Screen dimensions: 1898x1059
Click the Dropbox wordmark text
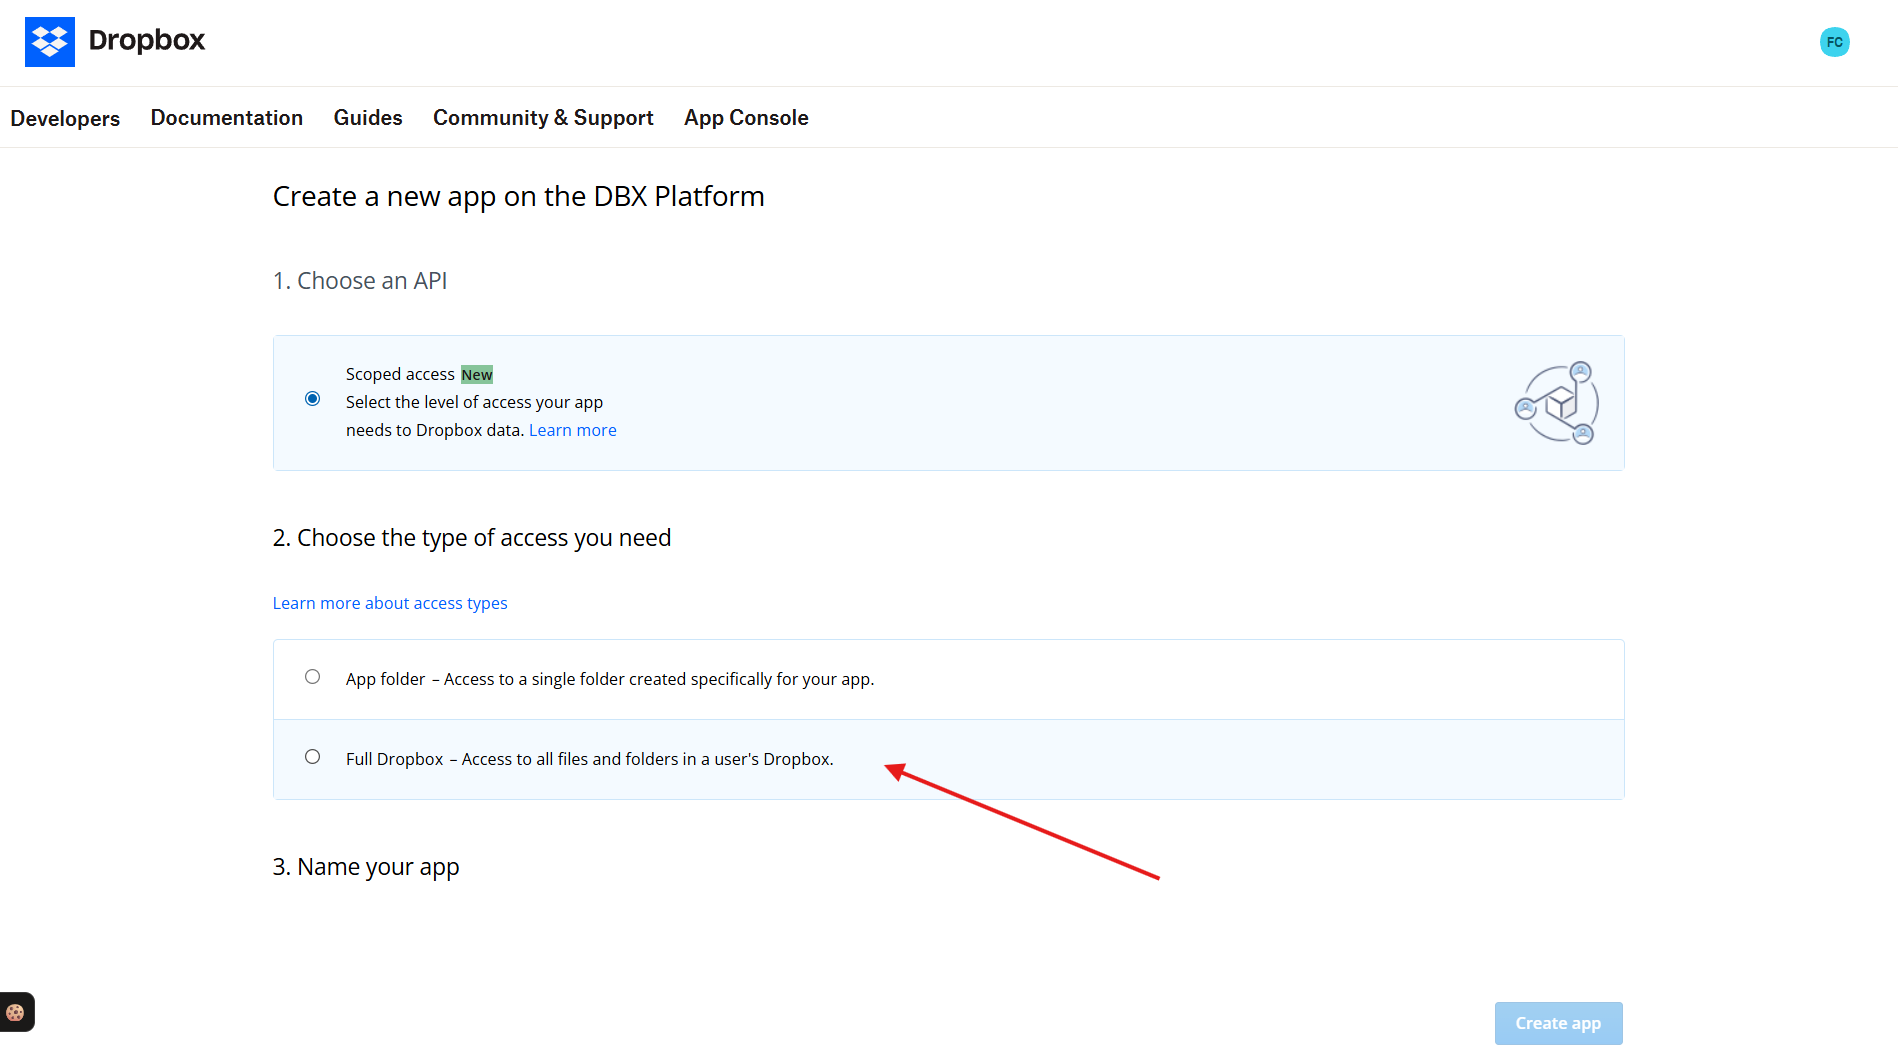click(147, 40)
